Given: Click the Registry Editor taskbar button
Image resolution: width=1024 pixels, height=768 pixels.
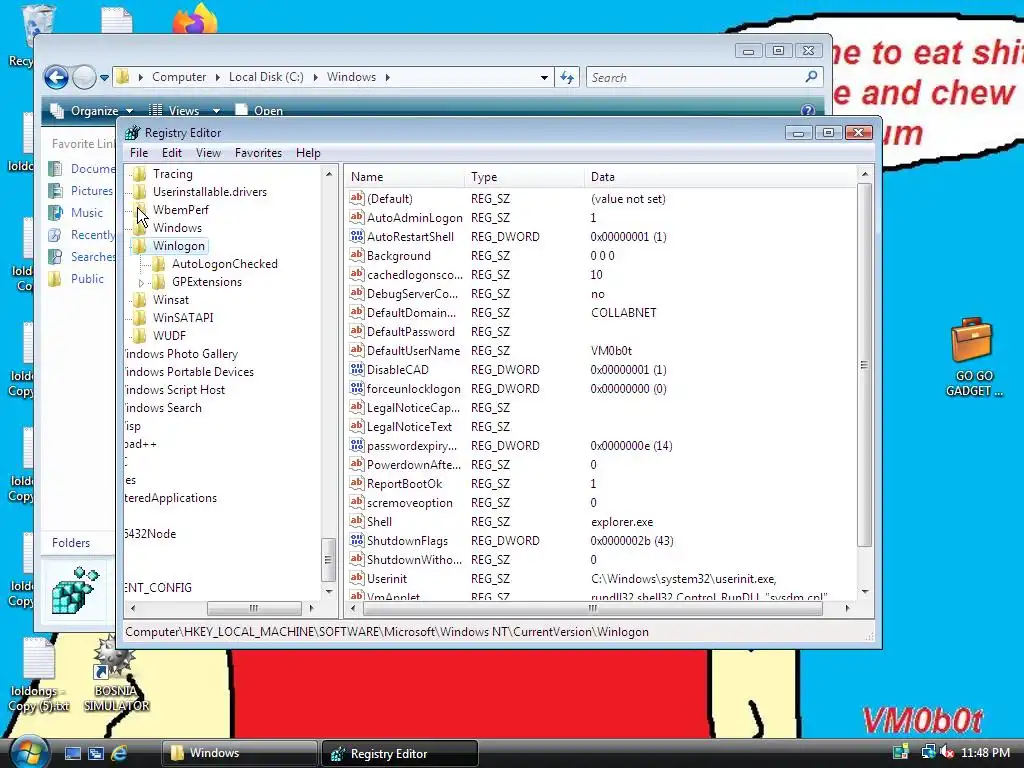Looking at the screenshot, I should 400,753.
